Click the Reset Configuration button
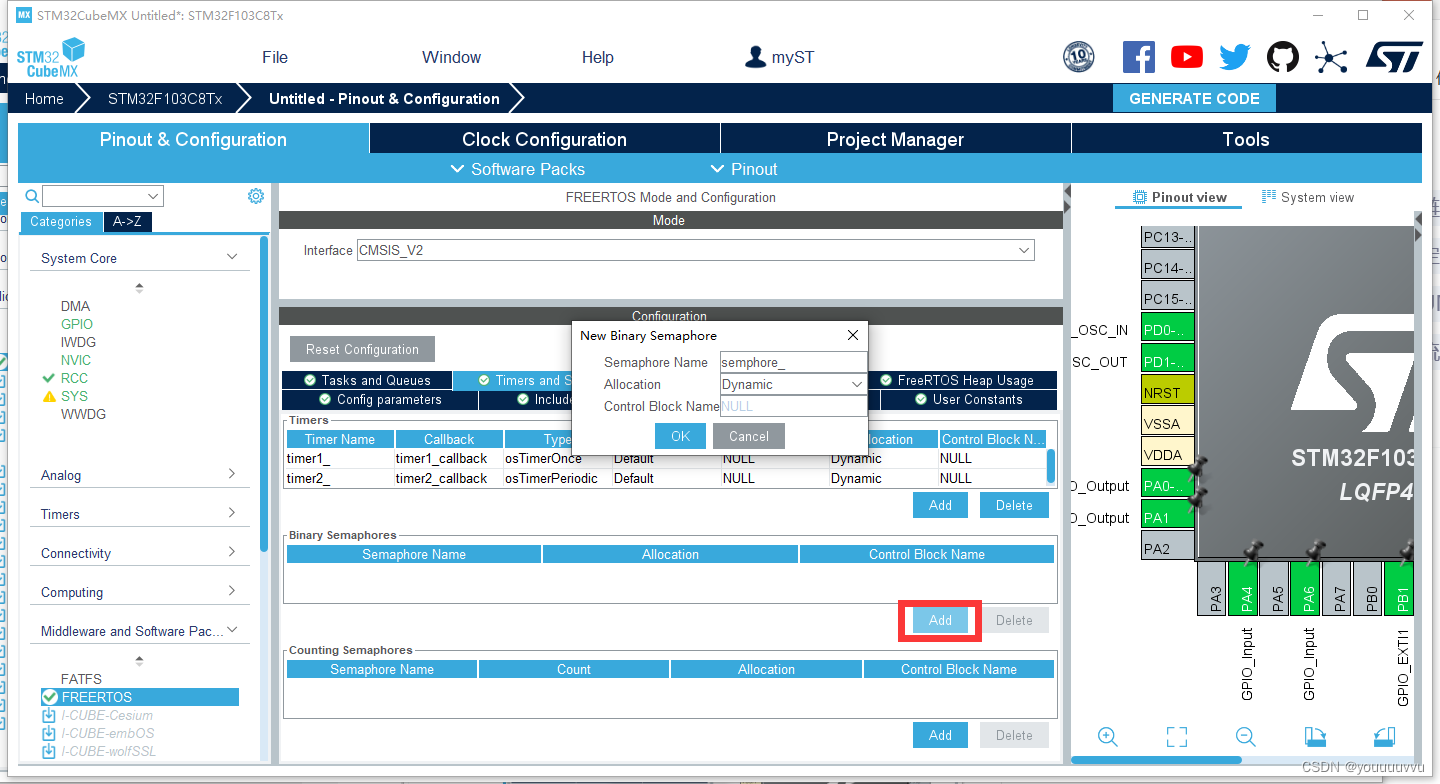1440x784 pixels. (363, 349)
